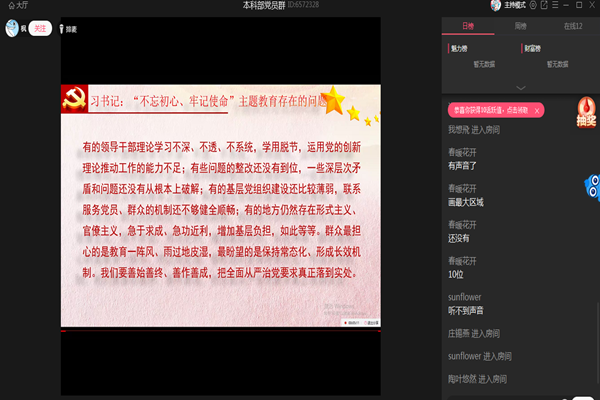Click chat message 有声音了
This screenshot has height=400, width=600.
pos(462,166)
